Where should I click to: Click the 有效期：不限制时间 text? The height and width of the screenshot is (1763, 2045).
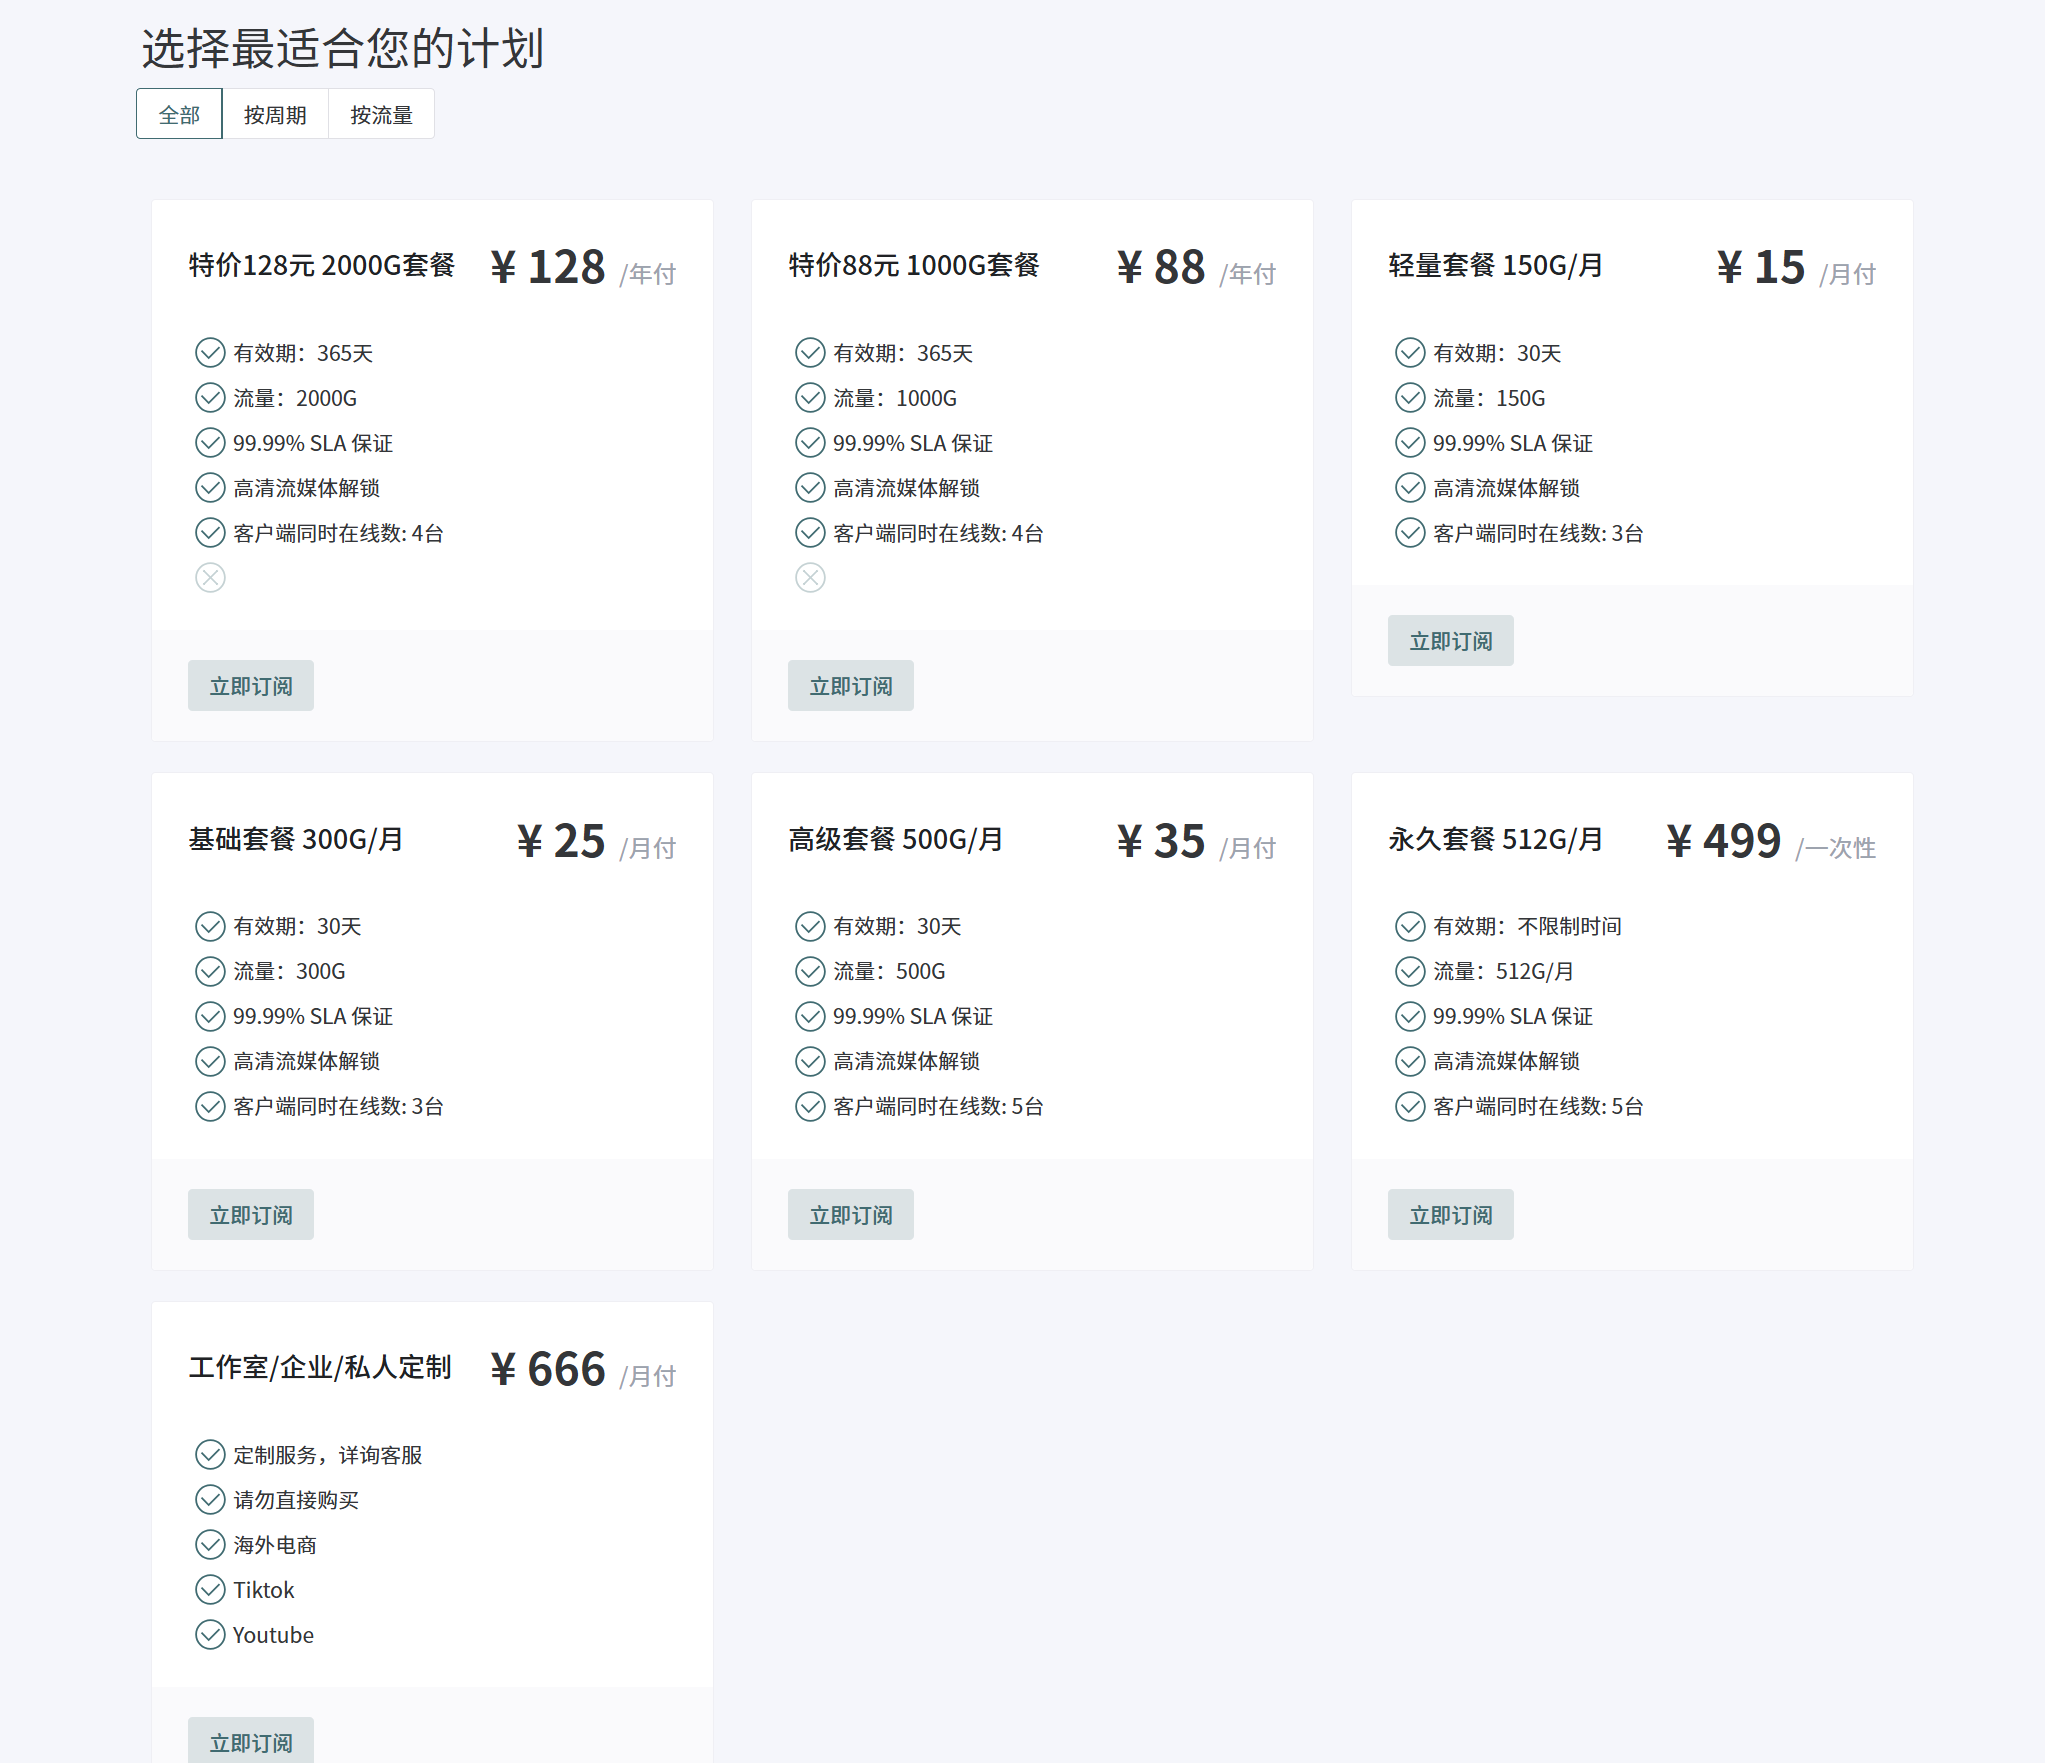(x=1527, y=926)
